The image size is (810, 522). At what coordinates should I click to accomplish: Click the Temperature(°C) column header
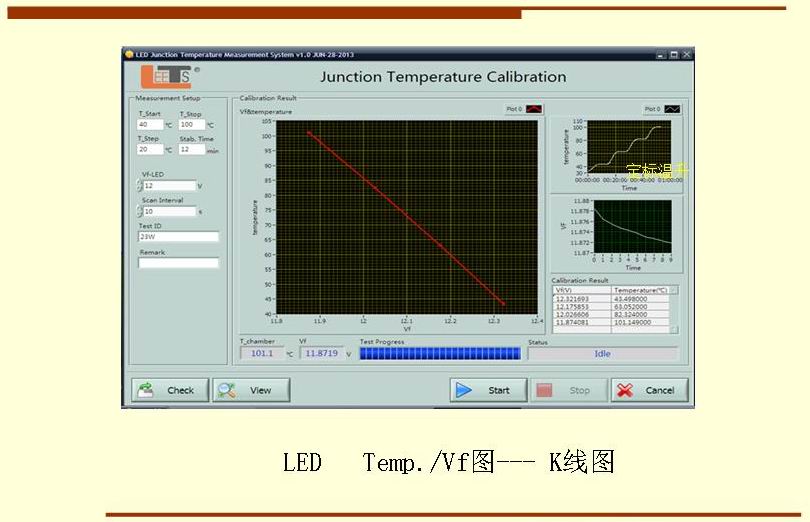click(641, 290)
